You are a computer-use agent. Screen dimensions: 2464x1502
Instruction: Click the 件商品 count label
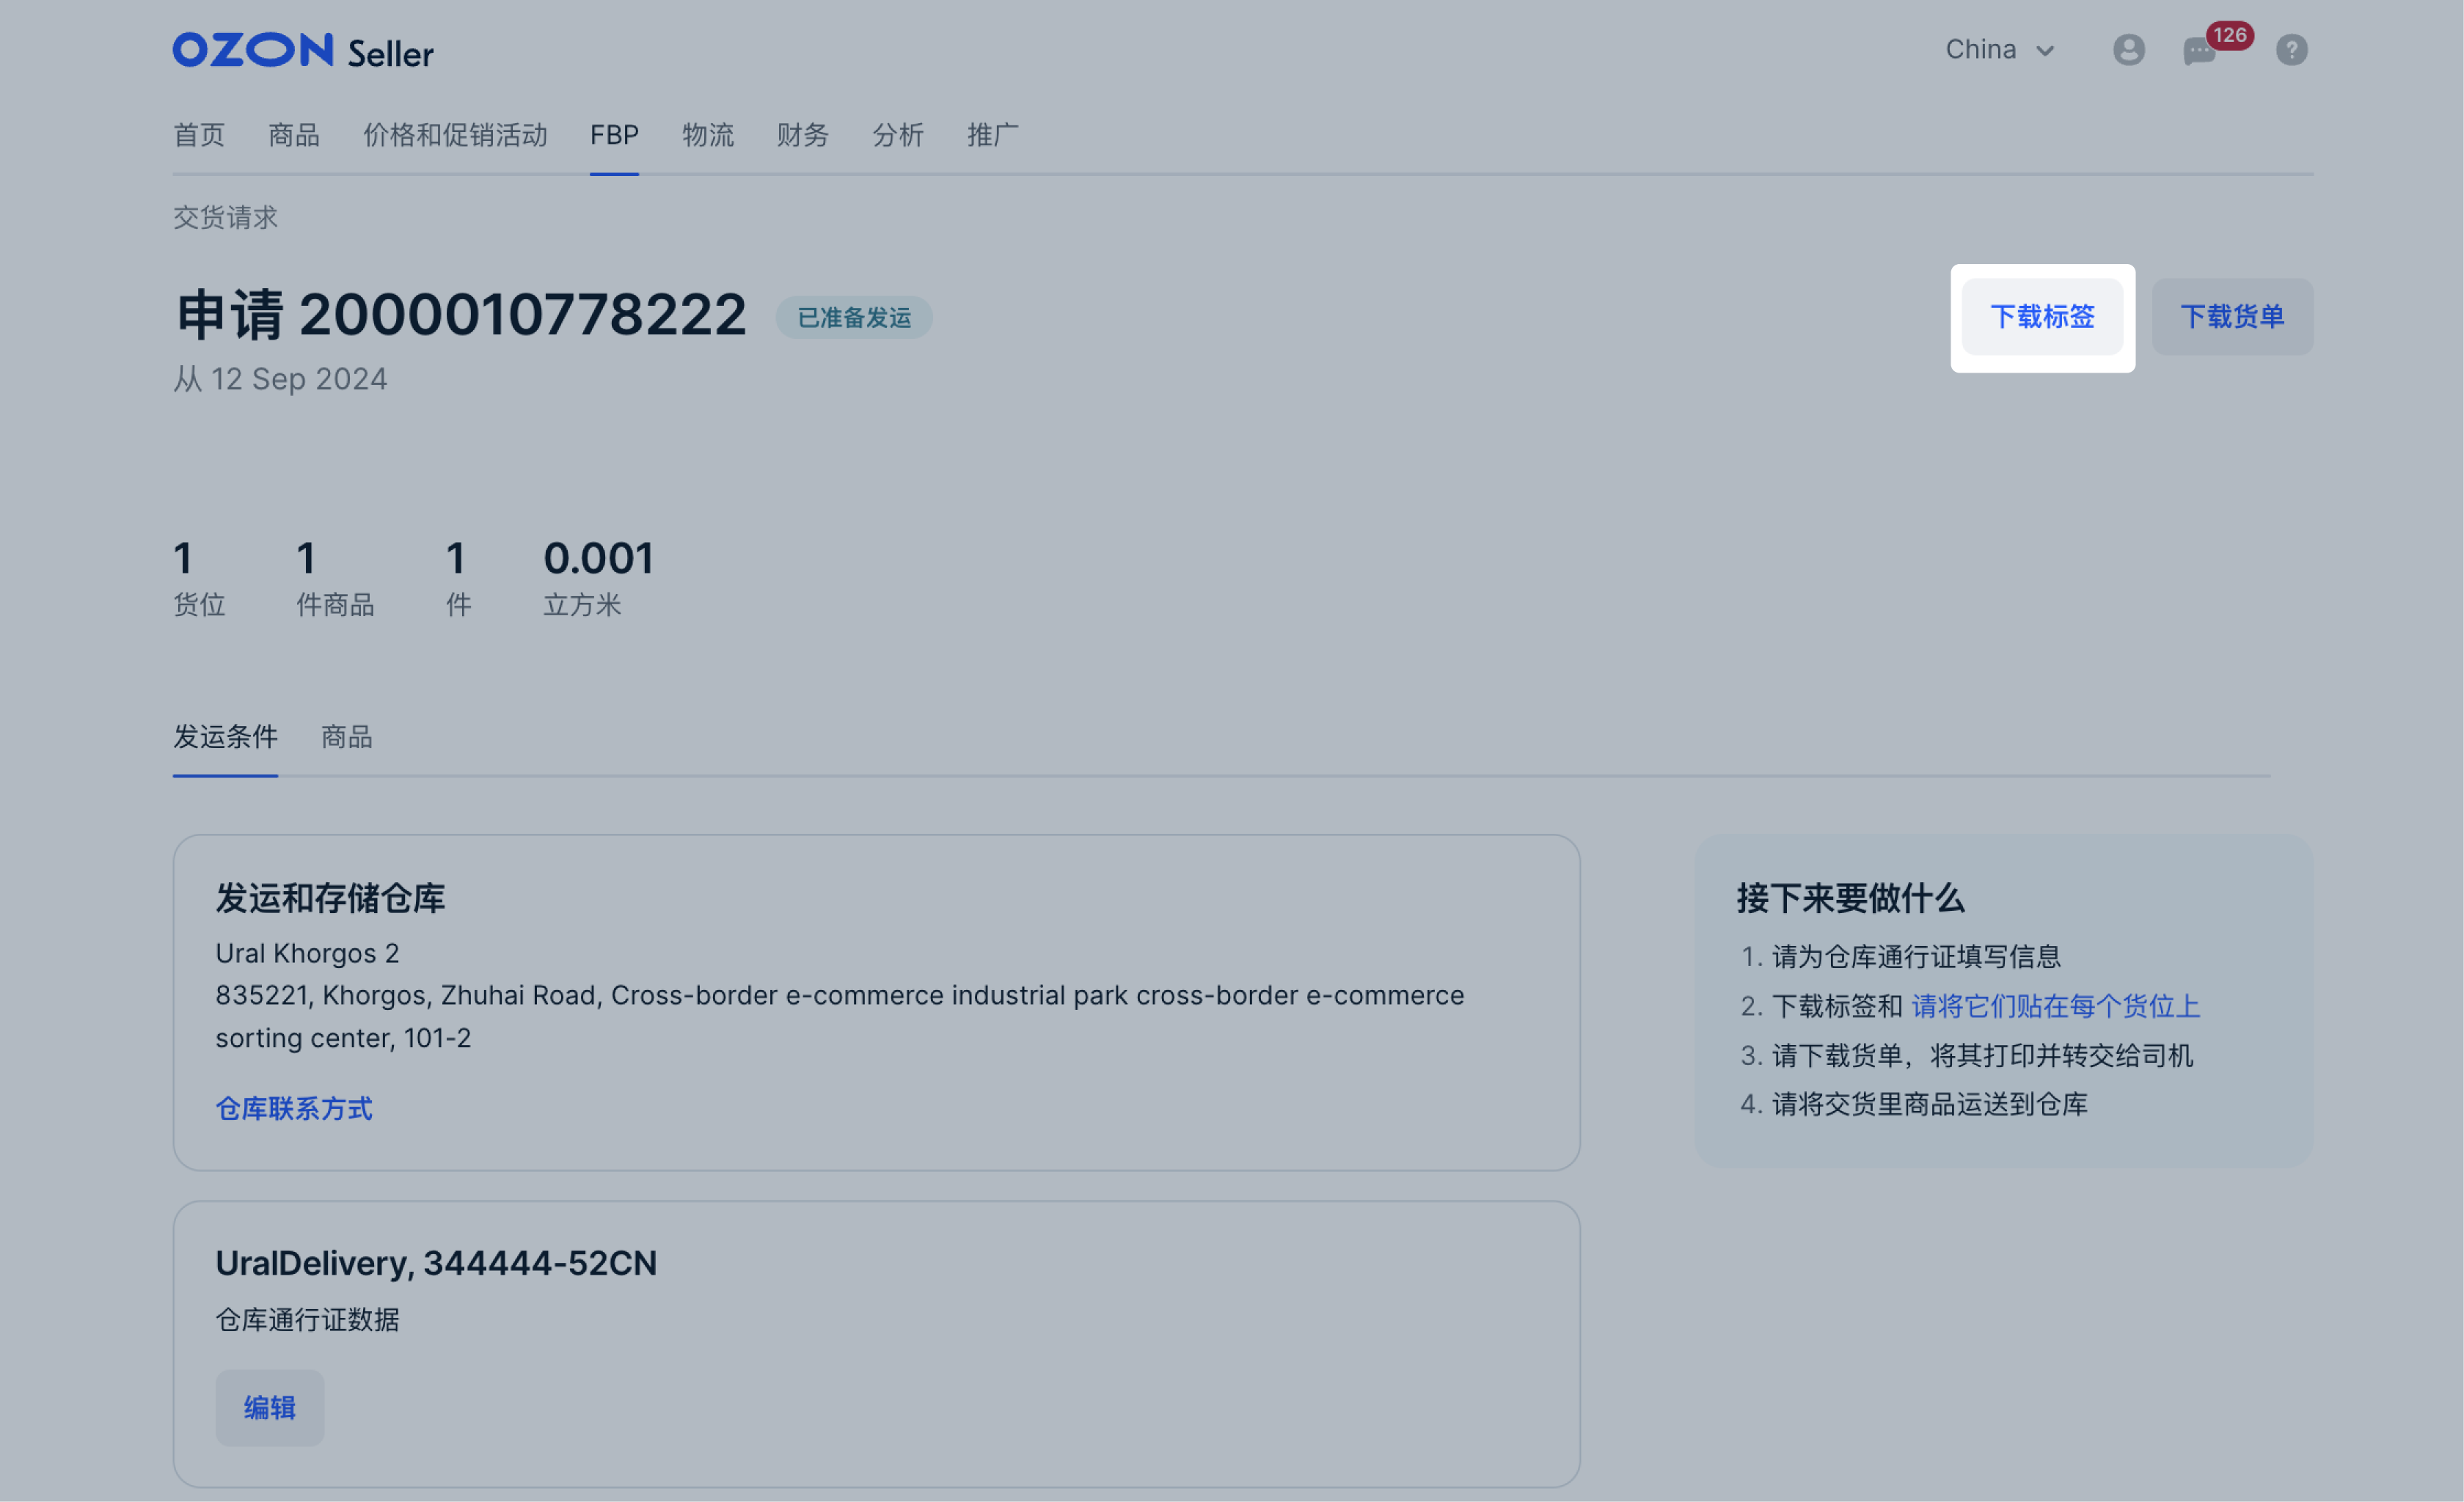click(335, 605)
